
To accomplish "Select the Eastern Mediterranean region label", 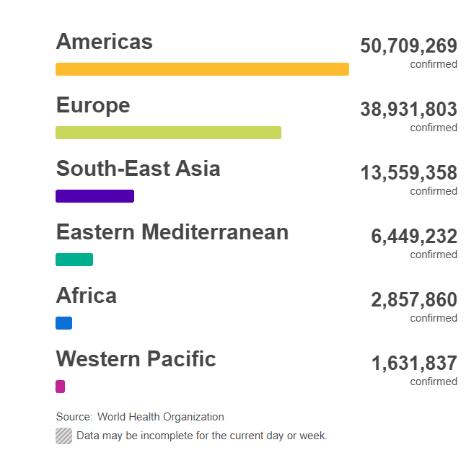I will (172, 232).
